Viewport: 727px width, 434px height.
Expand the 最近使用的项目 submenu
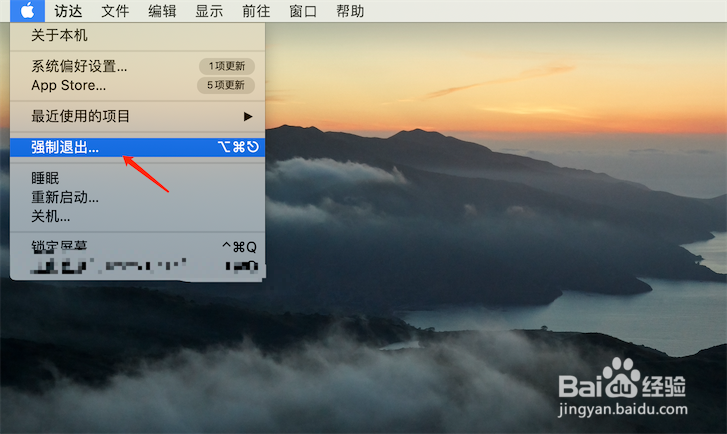coord(138,116)
